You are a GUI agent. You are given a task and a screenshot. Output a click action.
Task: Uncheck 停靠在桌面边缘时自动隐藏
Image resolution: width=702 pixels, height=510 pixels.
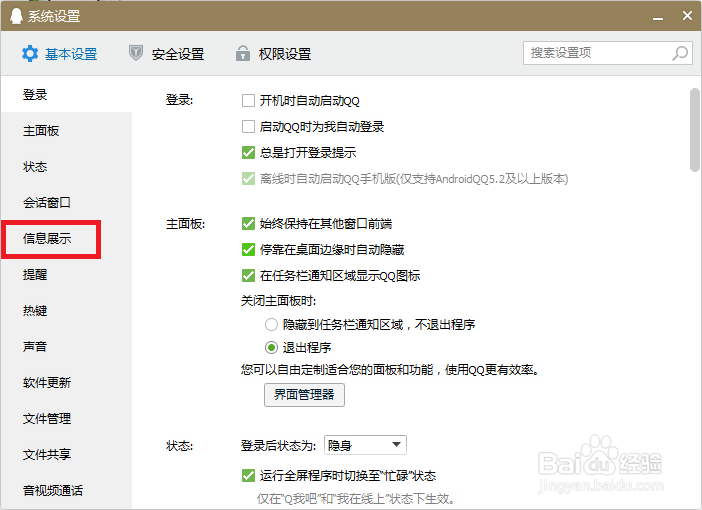pos(248,249)
